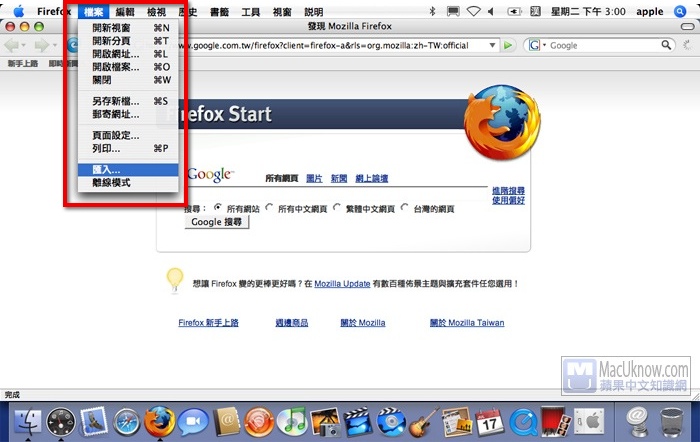This screenshot has width=700, height=442.
Task: Open the Forward button history dropdown arrow
Action: click(54, 45)
